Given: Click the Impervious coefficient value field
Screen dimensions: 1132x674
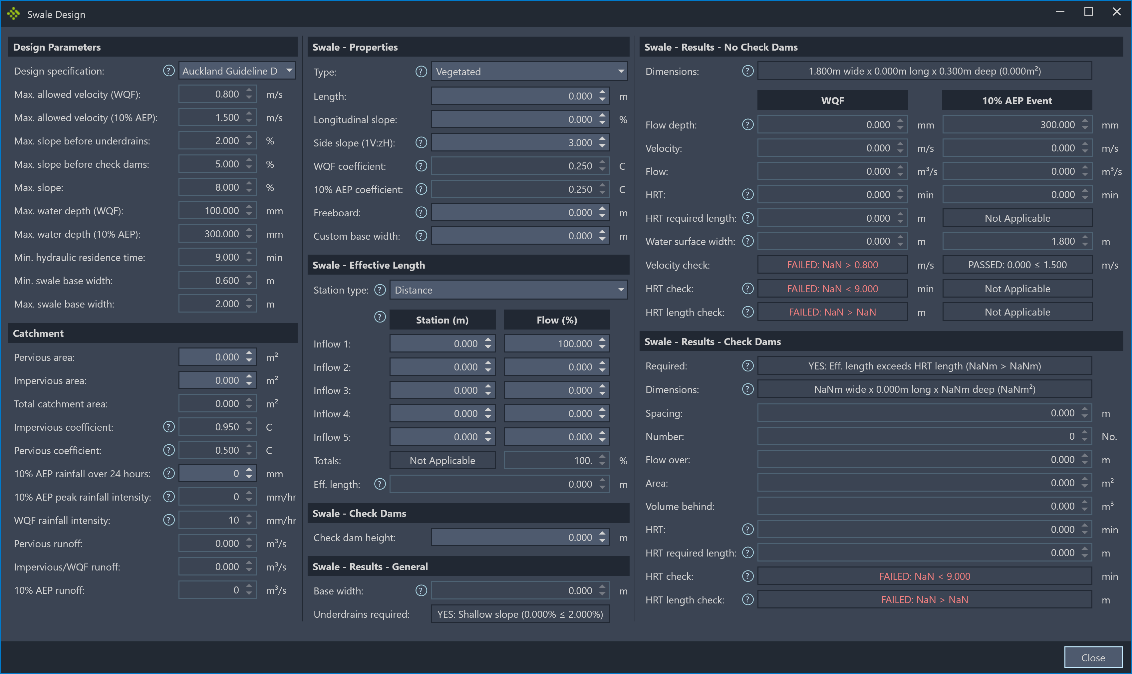Looking at the screenshot, I should pos(217,426).
